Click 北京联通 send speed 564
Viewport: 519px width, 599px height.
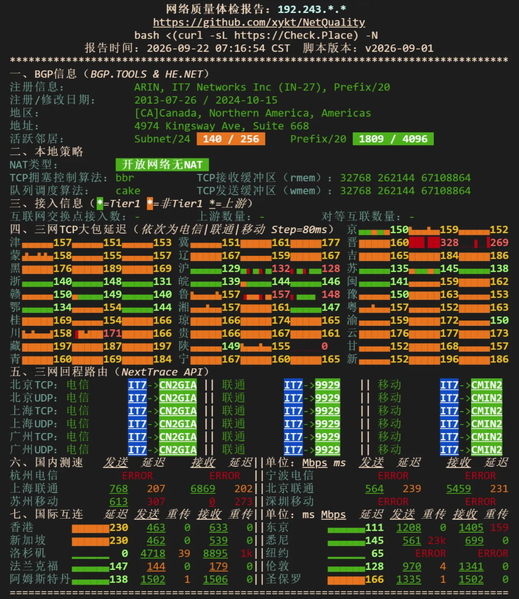pyautogui.click(x=374, y=489)
